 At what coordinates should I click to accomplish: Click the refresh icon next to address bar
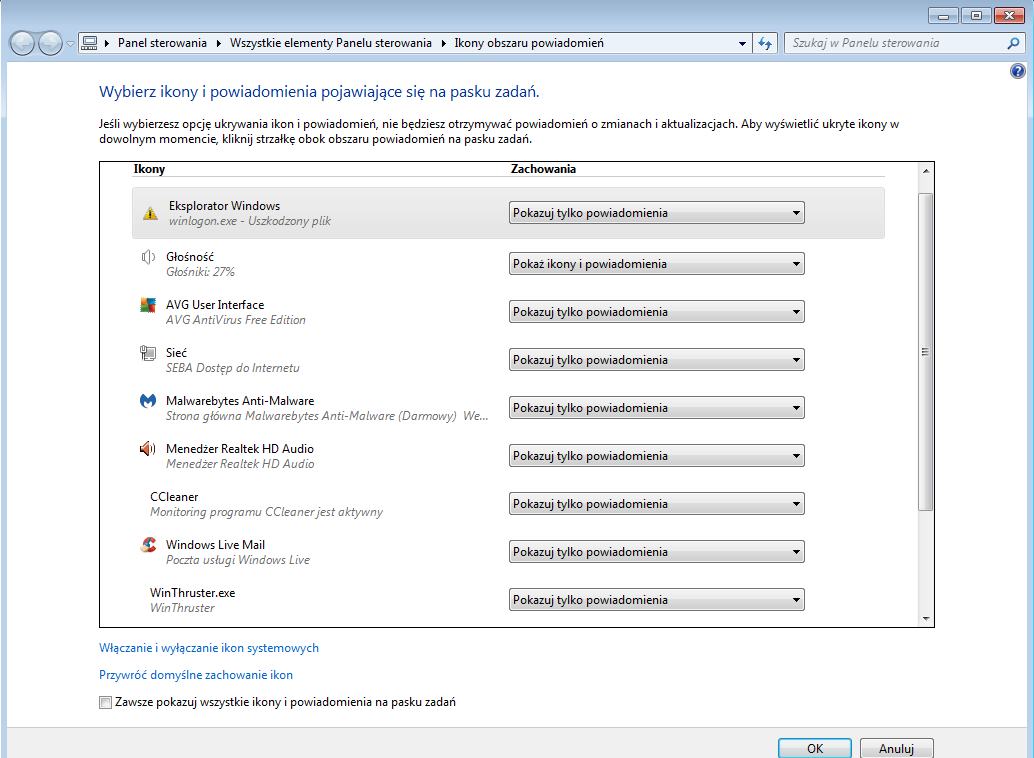[x=765, y=43]
